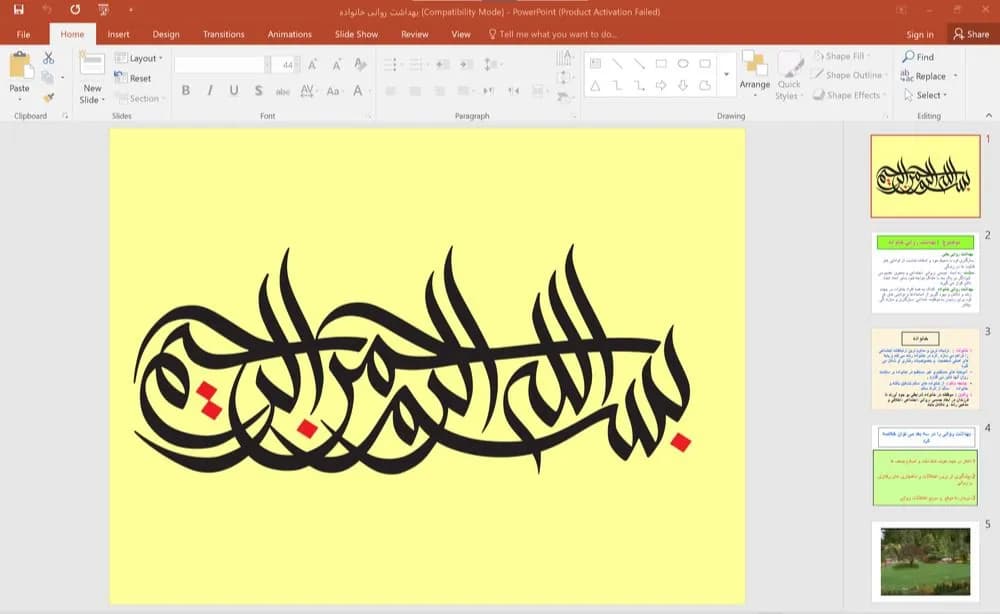Select slide 2 thumbnail with green header
1000x614 pixels.
[x=925, y=273]
